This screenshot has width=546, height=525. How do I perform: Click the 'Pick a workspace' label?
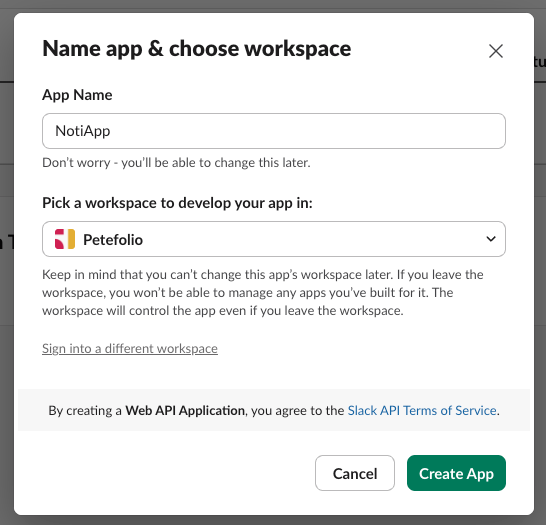(177, 203)
